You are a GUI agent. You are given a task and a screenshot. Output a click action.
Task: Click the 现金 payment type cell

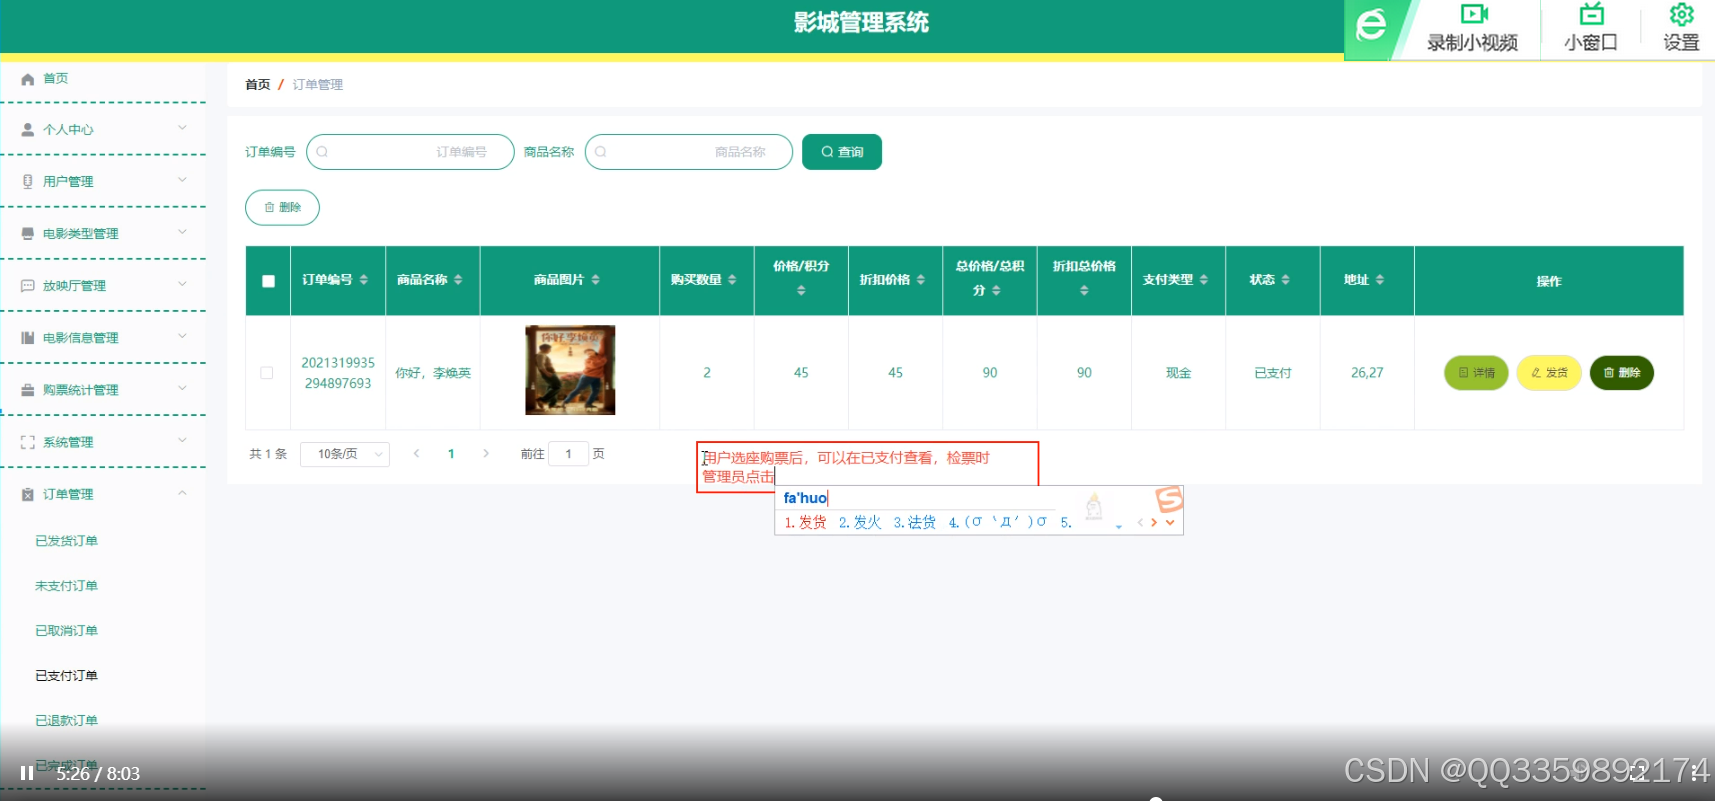pyautogui.click(x=1178, y=373)
